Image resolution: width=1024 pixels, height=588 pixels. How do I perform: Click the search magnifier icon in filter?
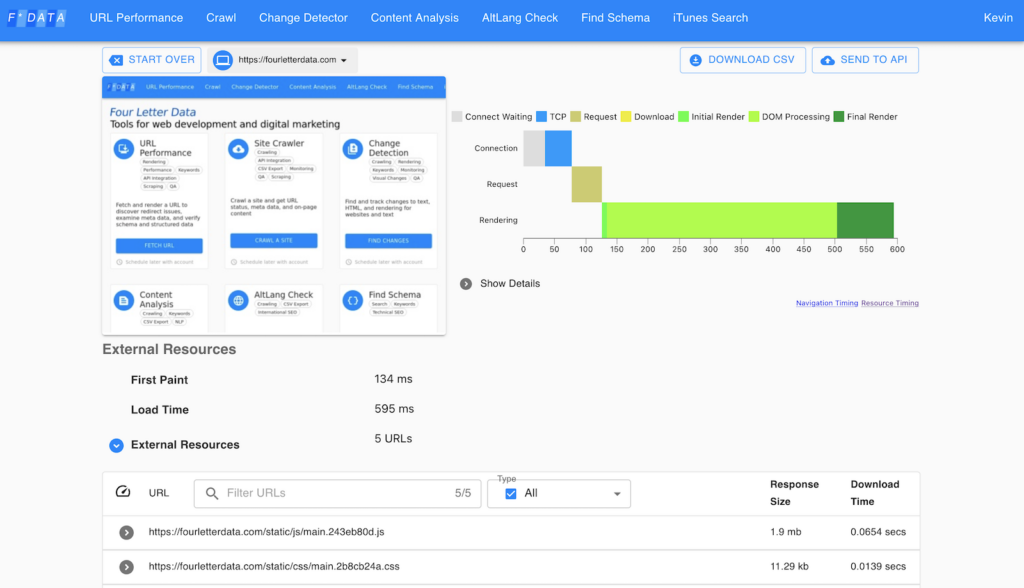click(212, 493)
